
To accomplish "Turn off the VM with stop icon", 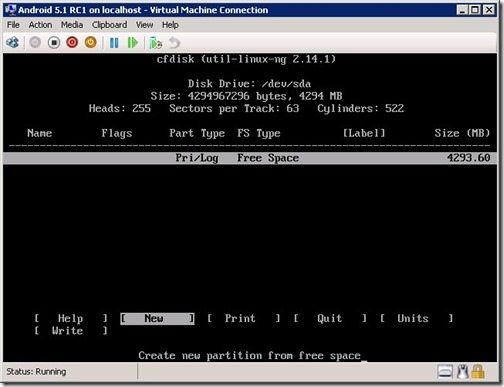I will [54, 43].
